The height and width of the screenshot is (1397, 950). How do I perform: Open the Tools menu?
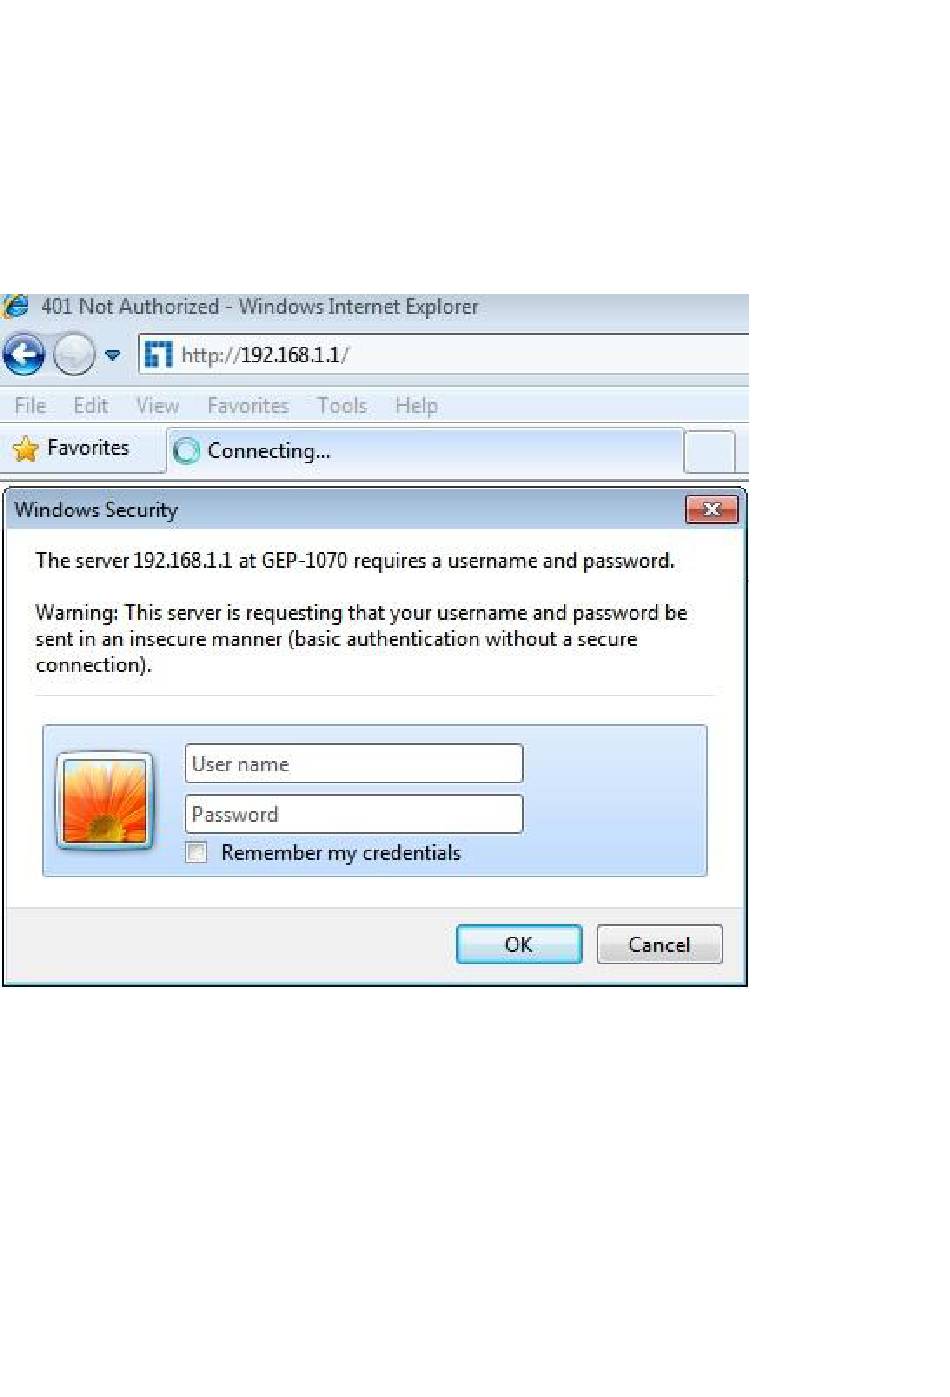pos(342,405)
